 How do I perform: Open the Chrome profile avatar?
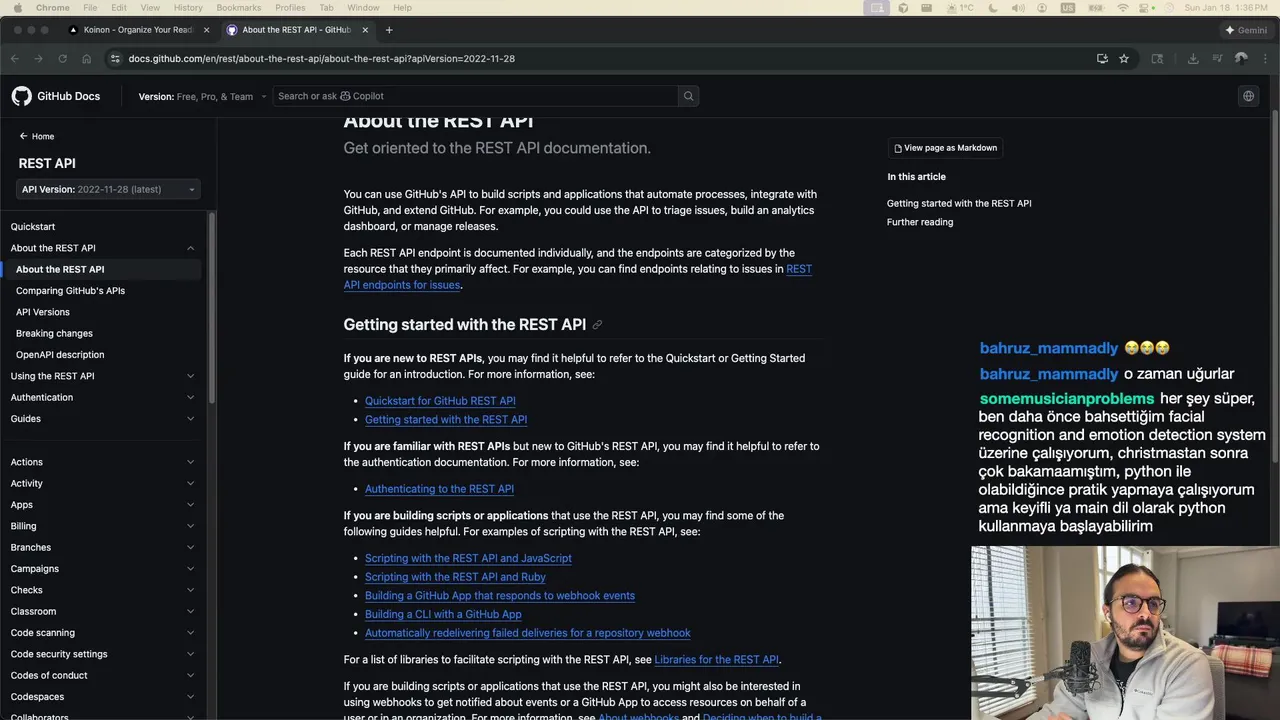tap(1241, 59)
